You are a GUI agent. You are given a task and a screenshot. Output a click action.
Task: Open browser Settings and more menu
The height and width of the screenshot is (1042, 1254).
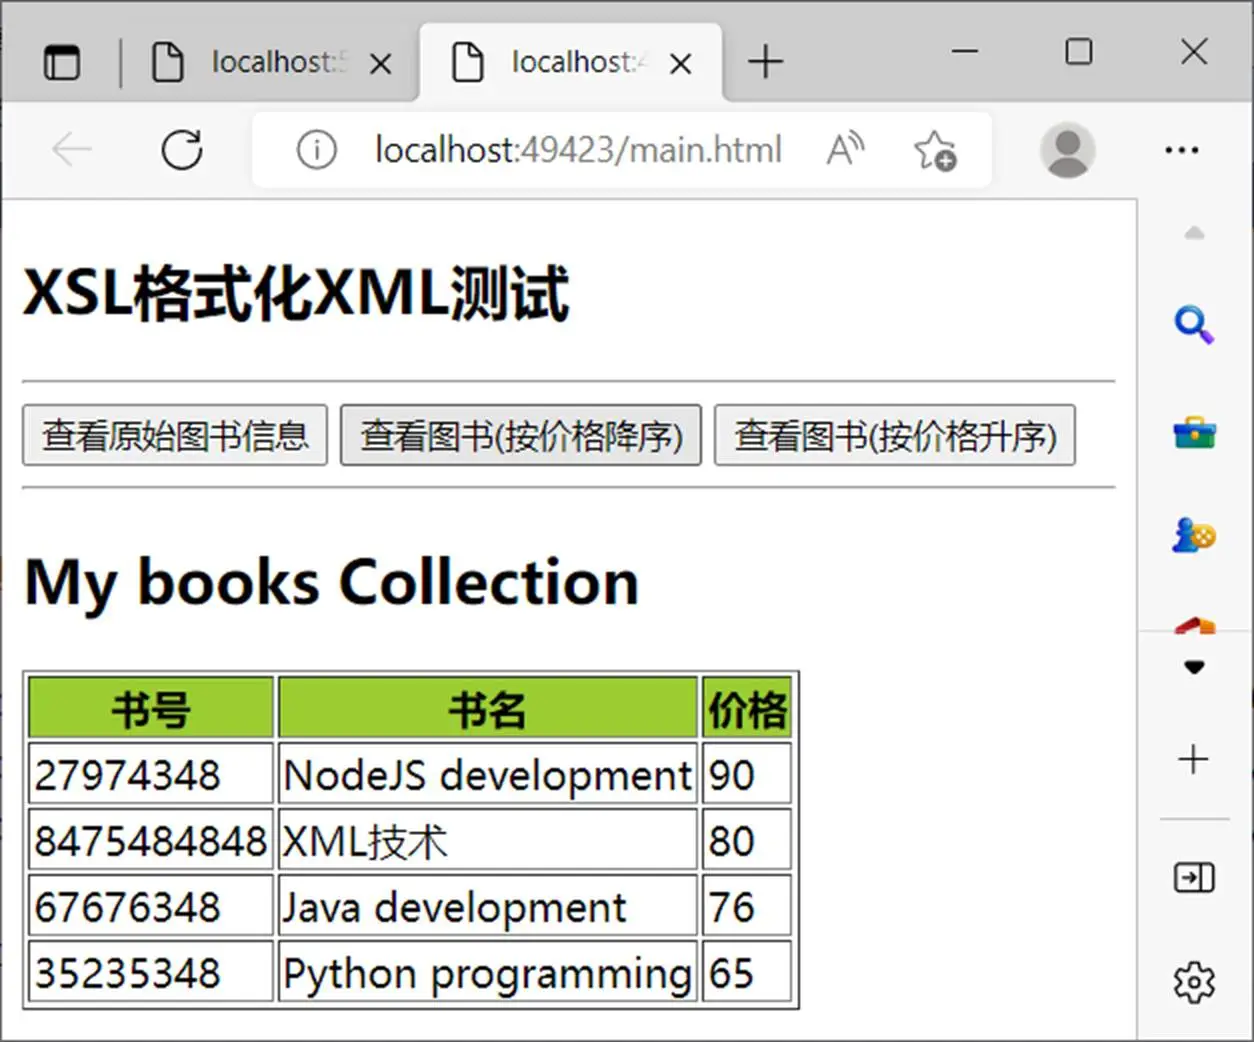tap(1181, 151)
